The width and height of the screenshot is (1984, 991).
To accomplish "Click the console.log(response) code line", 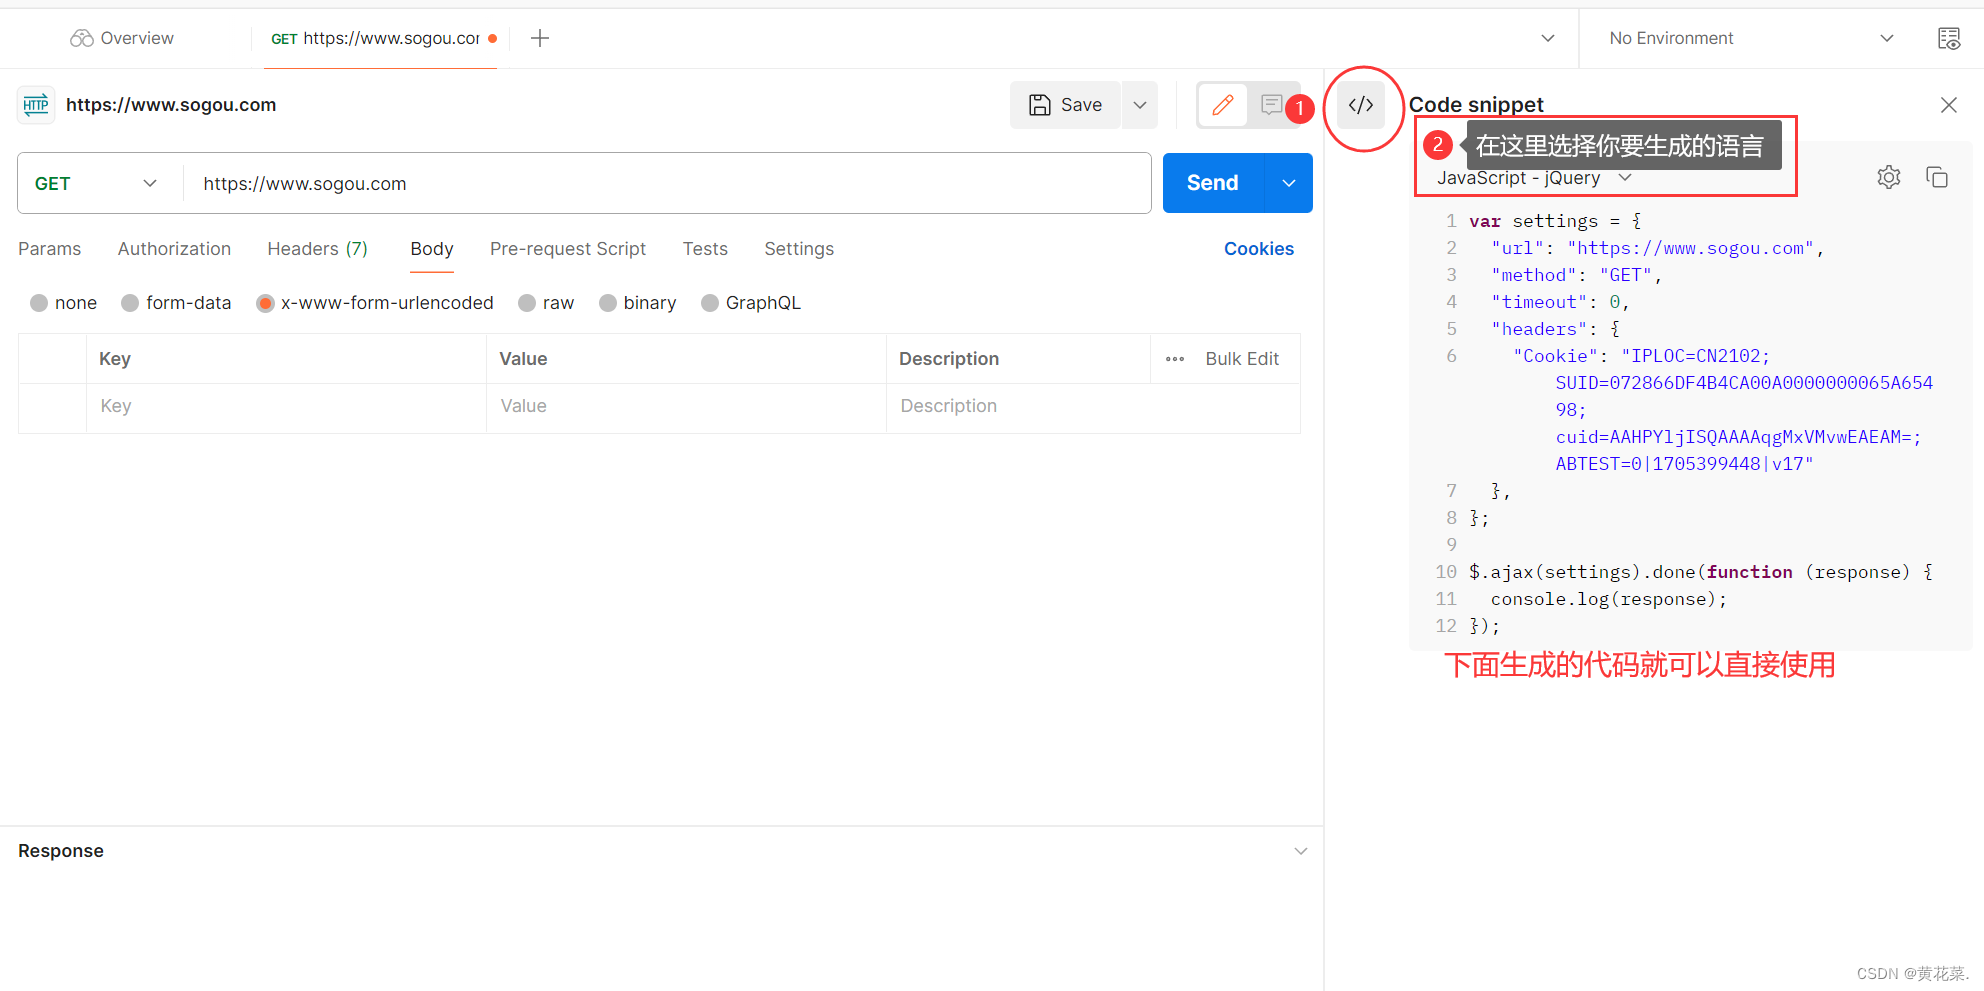I will pos(1609,599).
